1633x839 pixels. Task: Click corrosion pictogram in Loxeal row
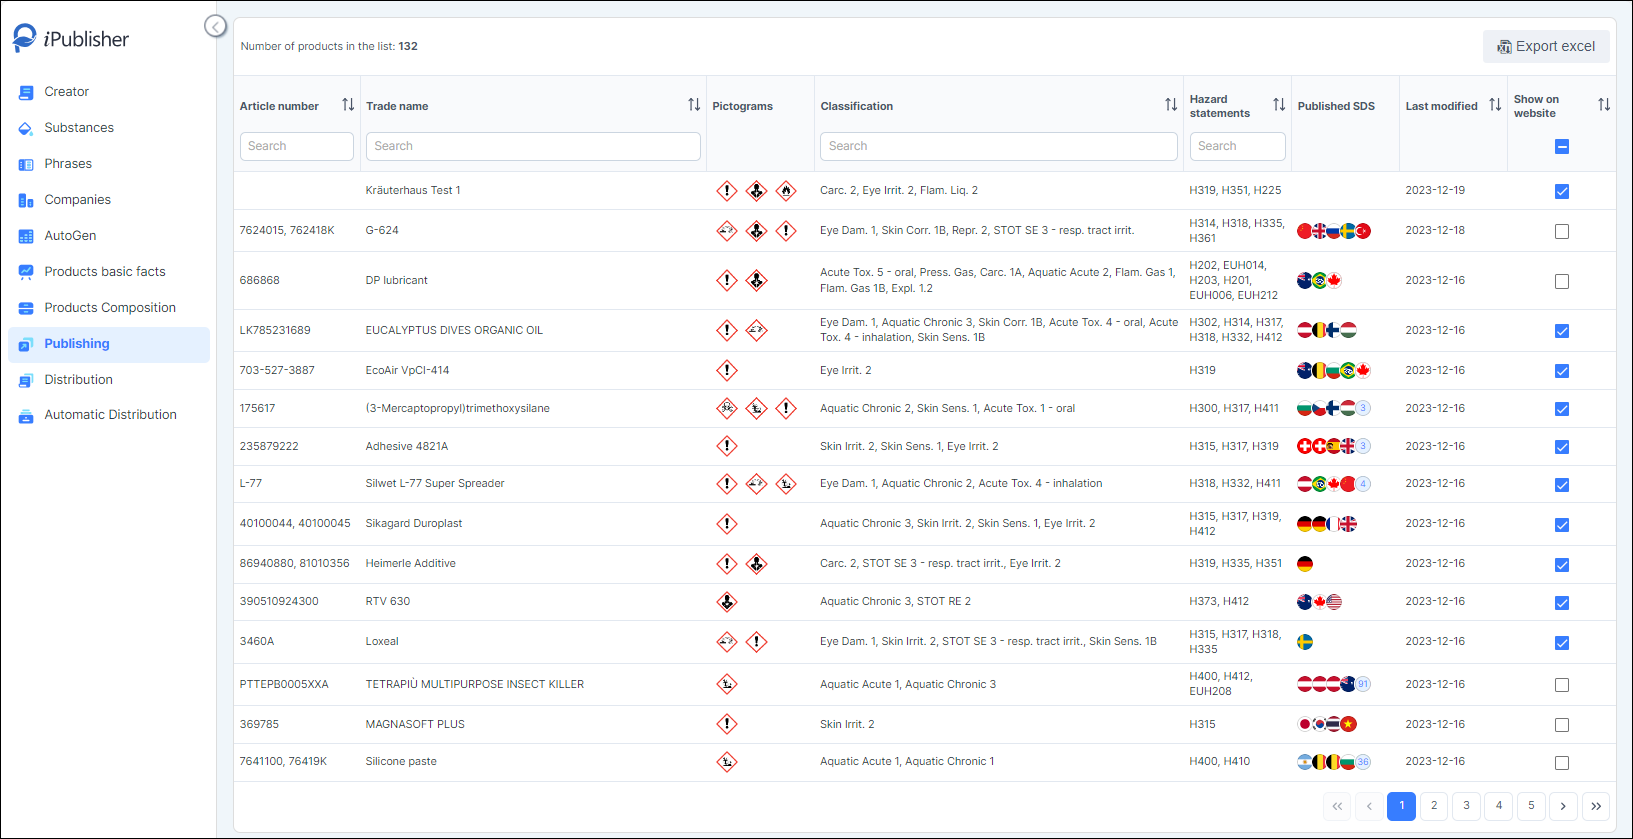727,641
